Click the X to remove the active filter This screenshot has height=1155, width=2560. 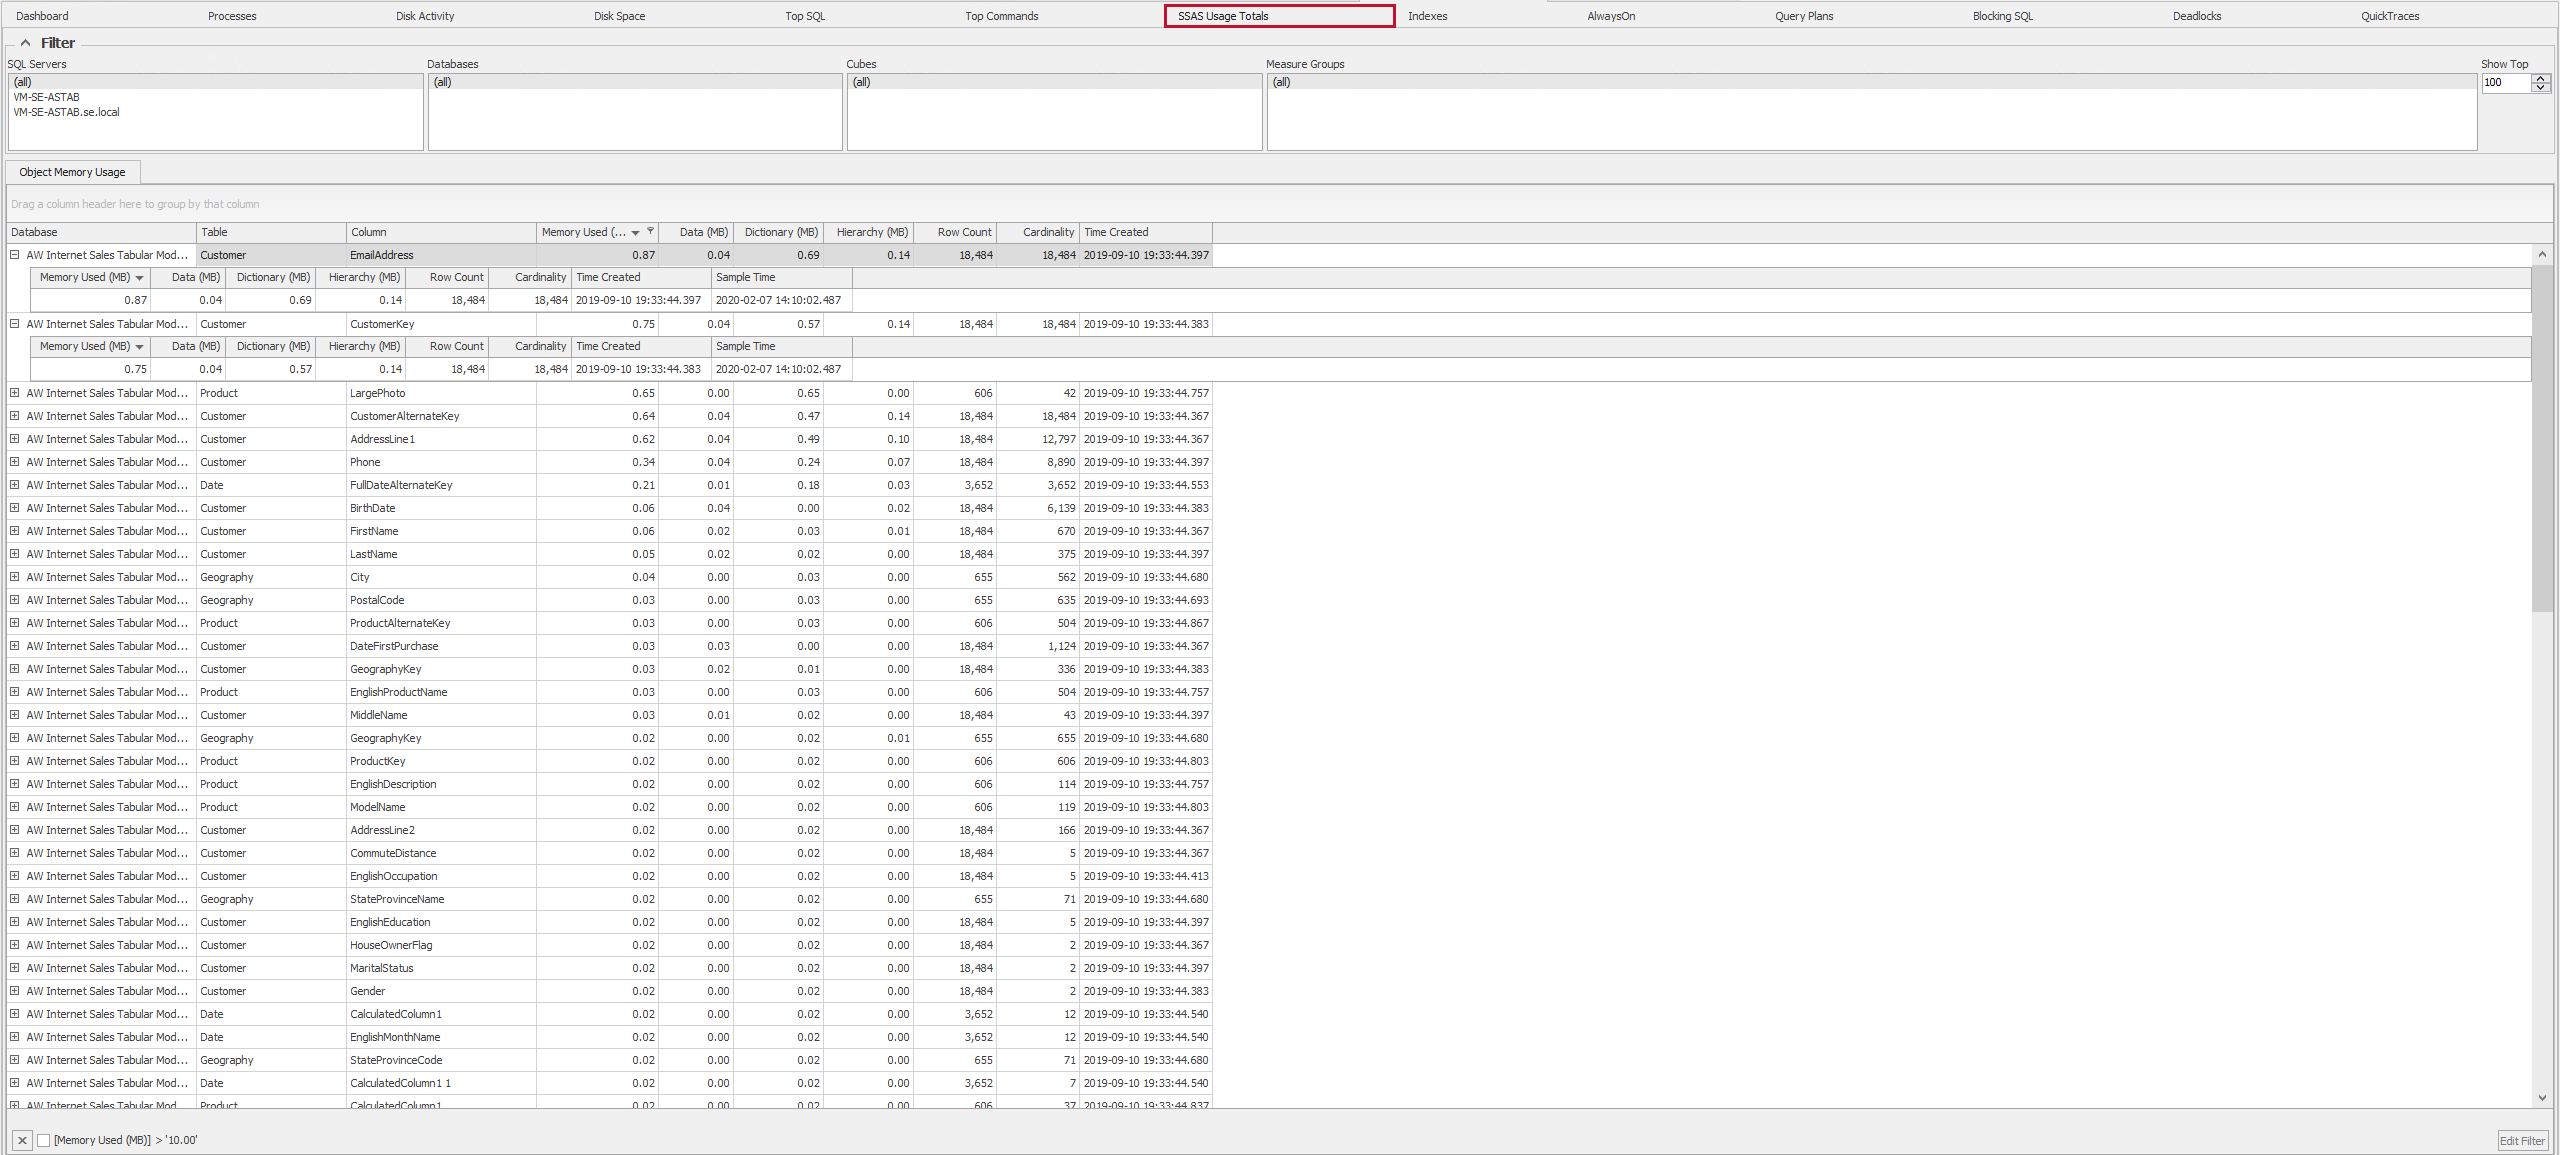[x=21, y=1140]
